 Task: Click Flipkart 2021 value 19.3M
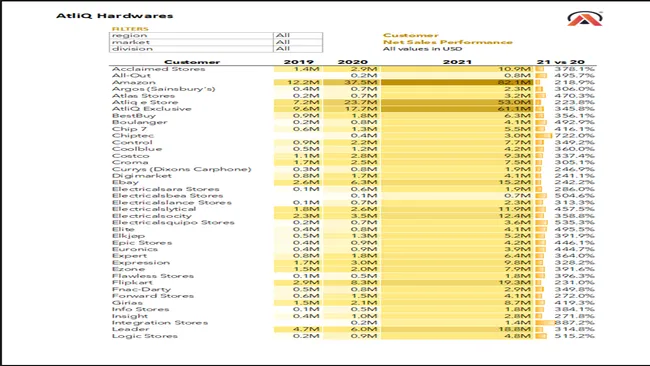coord(515,283)
